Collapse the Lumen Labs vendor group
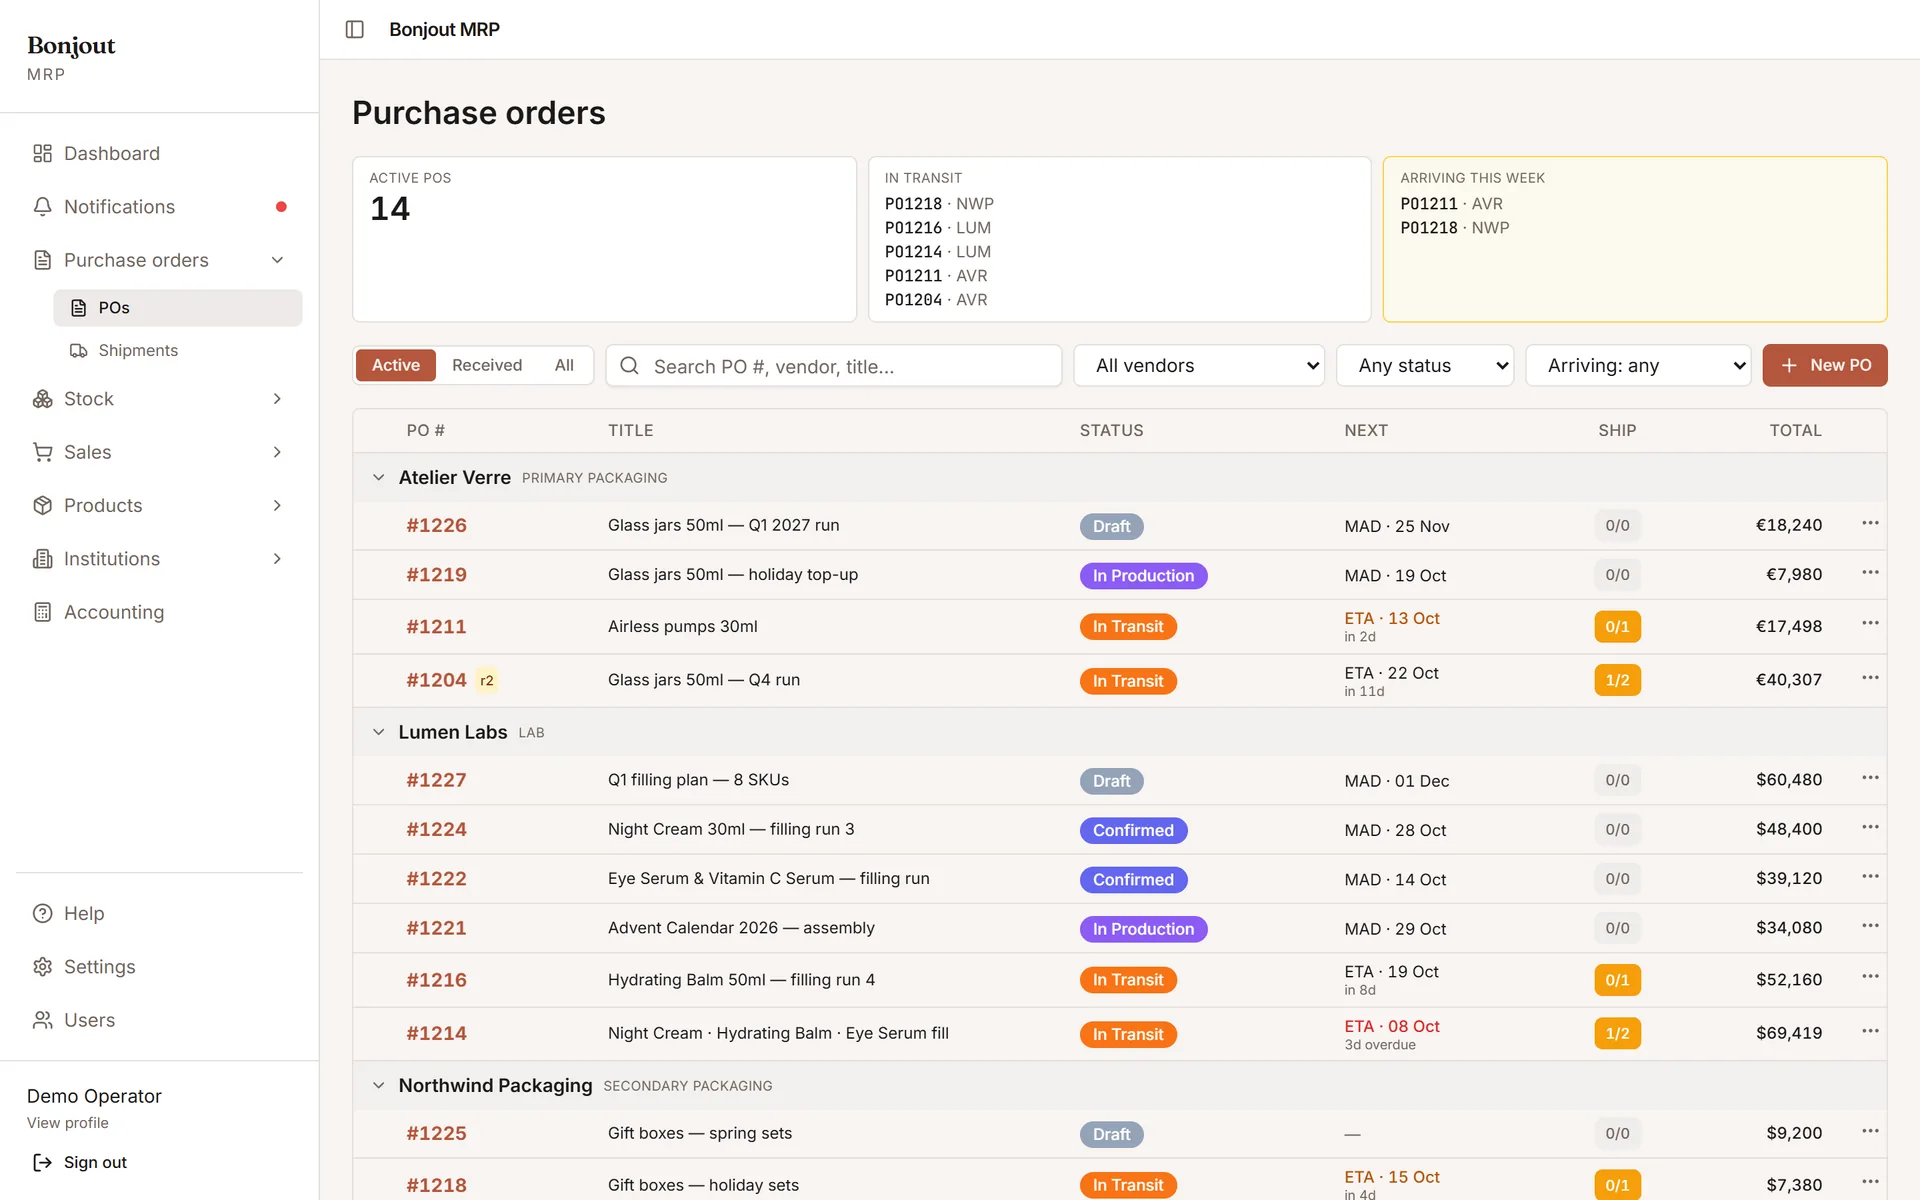1920x1200 pixels. click(378, 732)
